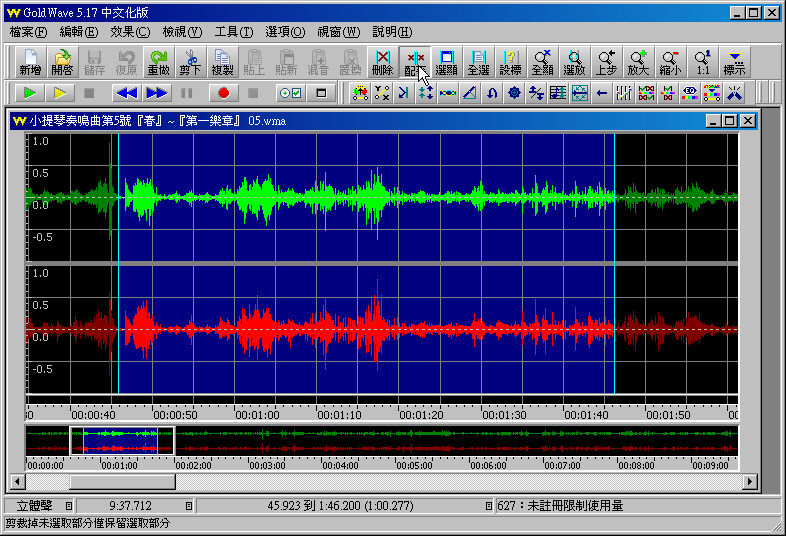Open the 標示 dropdown in toolbar
The image size is (786, 536).
(735, 62)
